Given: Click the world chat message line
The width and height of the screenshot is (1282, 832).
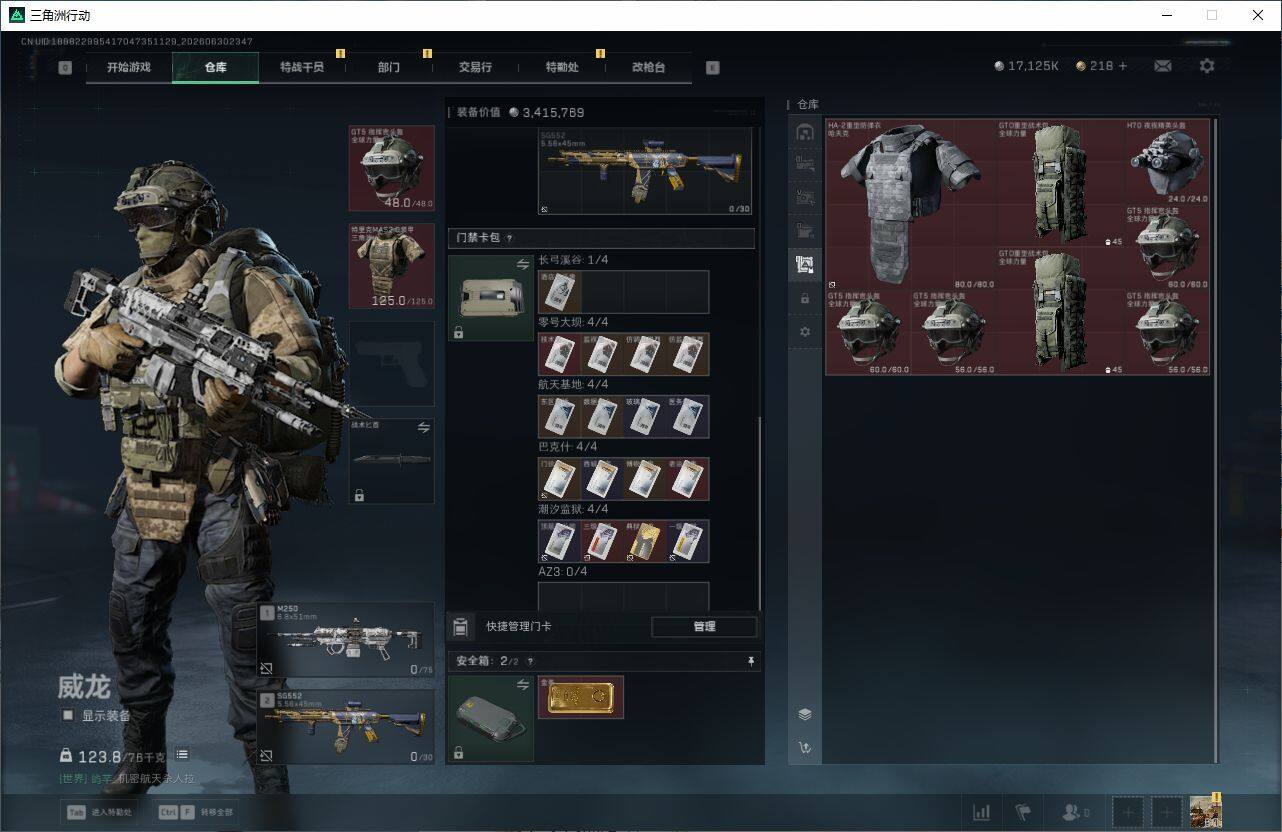Looking at the screenshot, I should 125,778.
